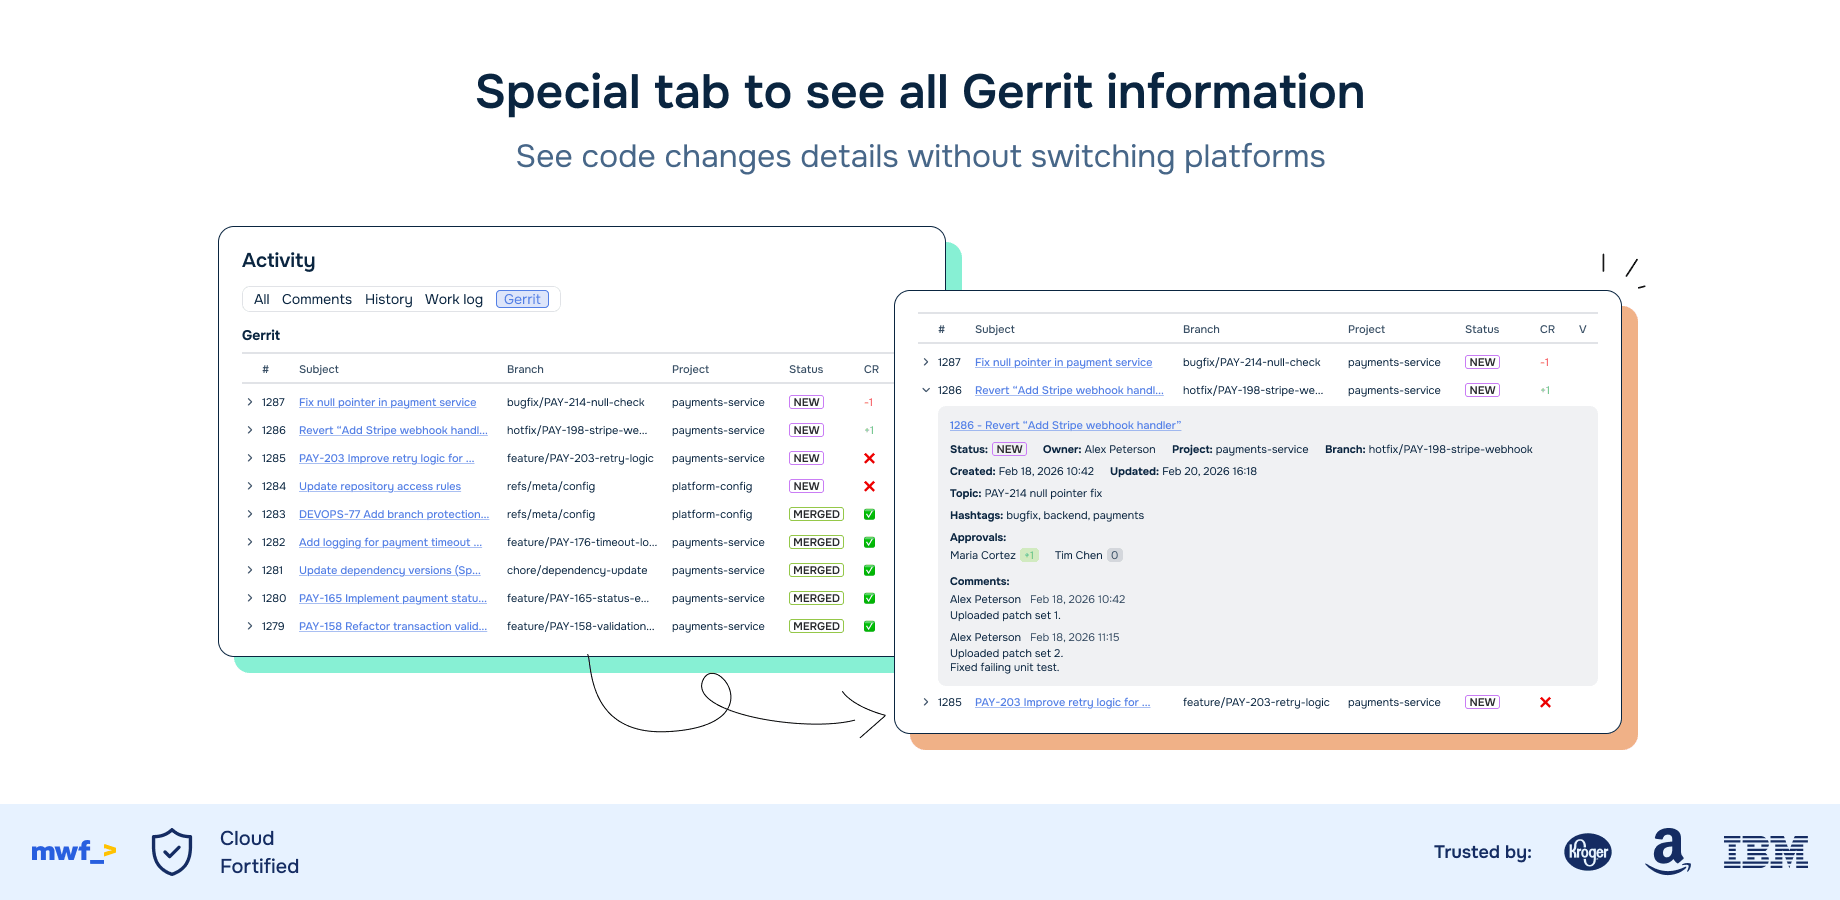The image size is (1840, 900).
Task: Expand row 1284 Update repository access rules
Action: (x=250, y=486)
